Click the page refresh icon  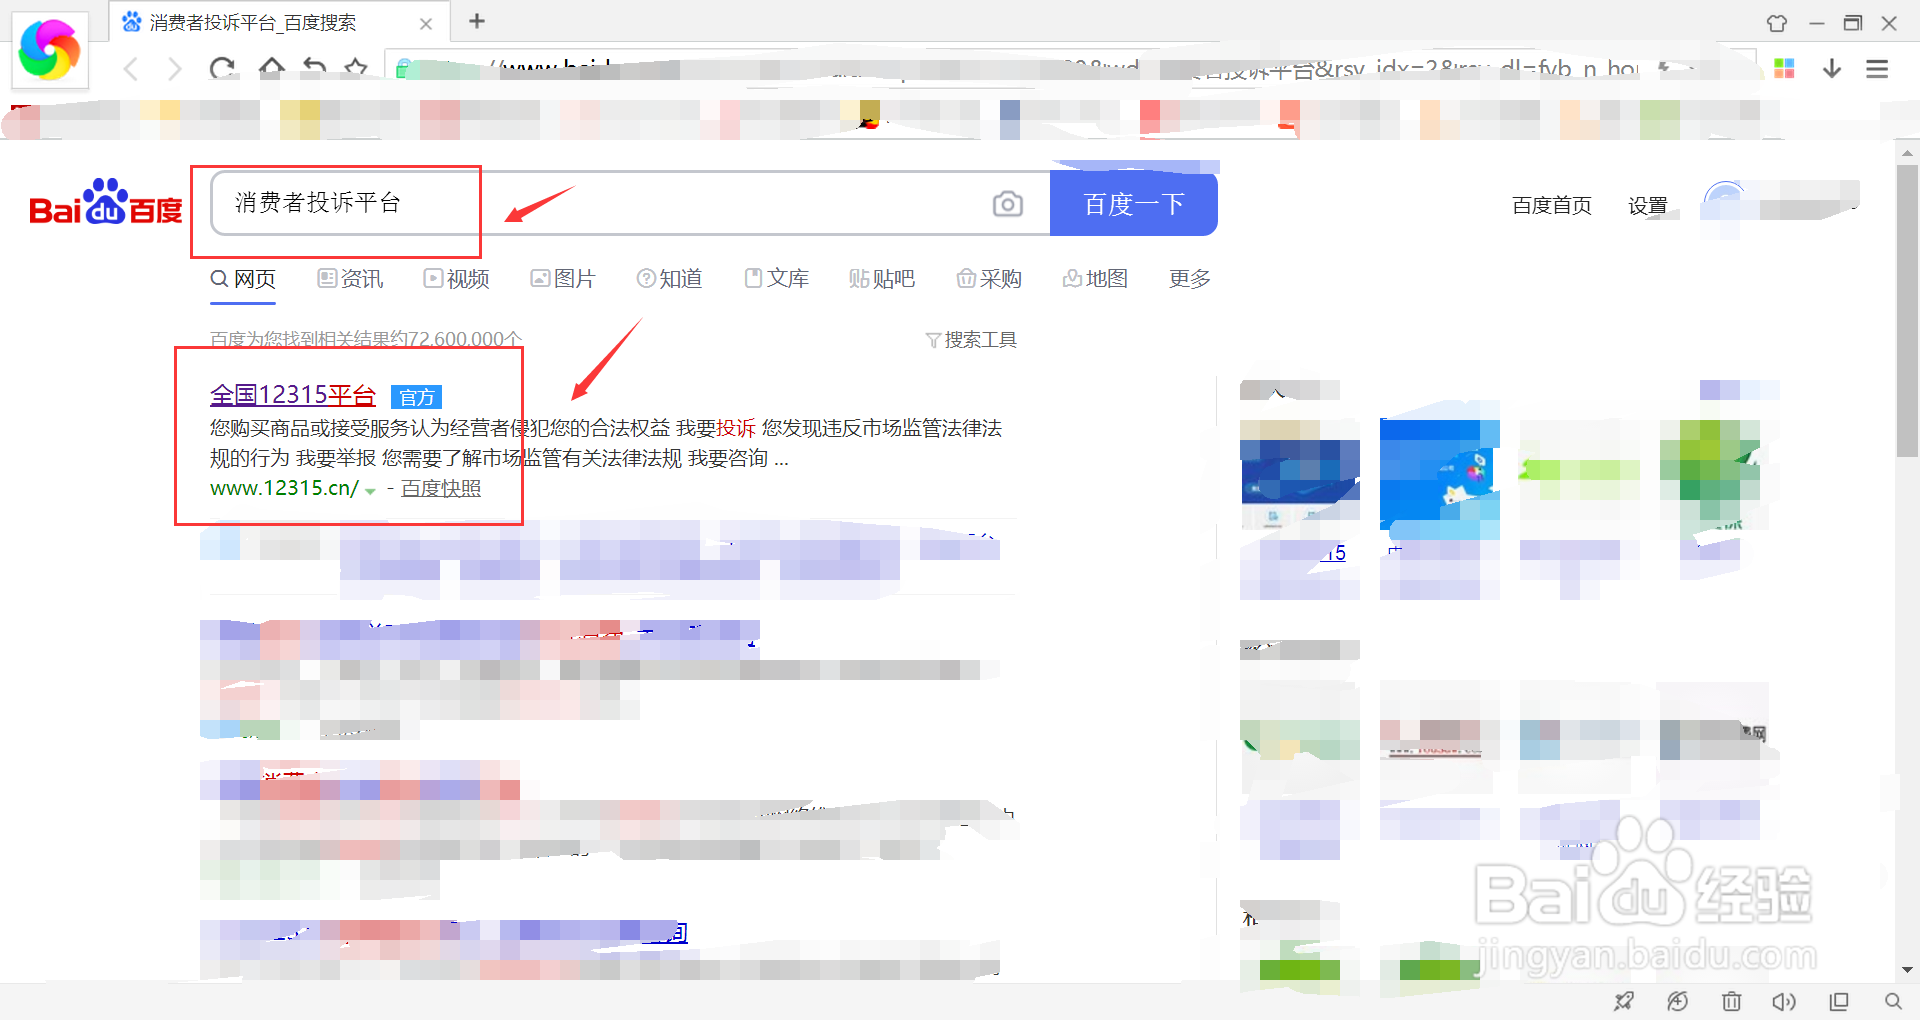point(222,68)
